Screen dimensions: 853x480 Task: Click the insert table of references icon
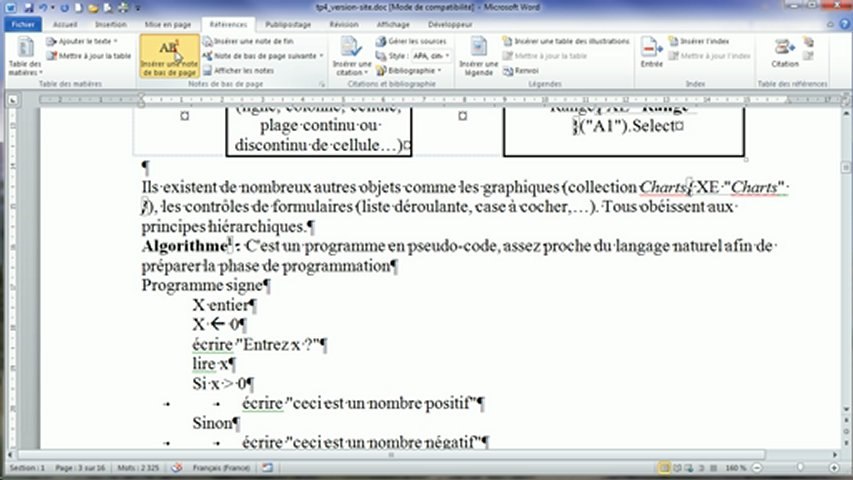808,42
